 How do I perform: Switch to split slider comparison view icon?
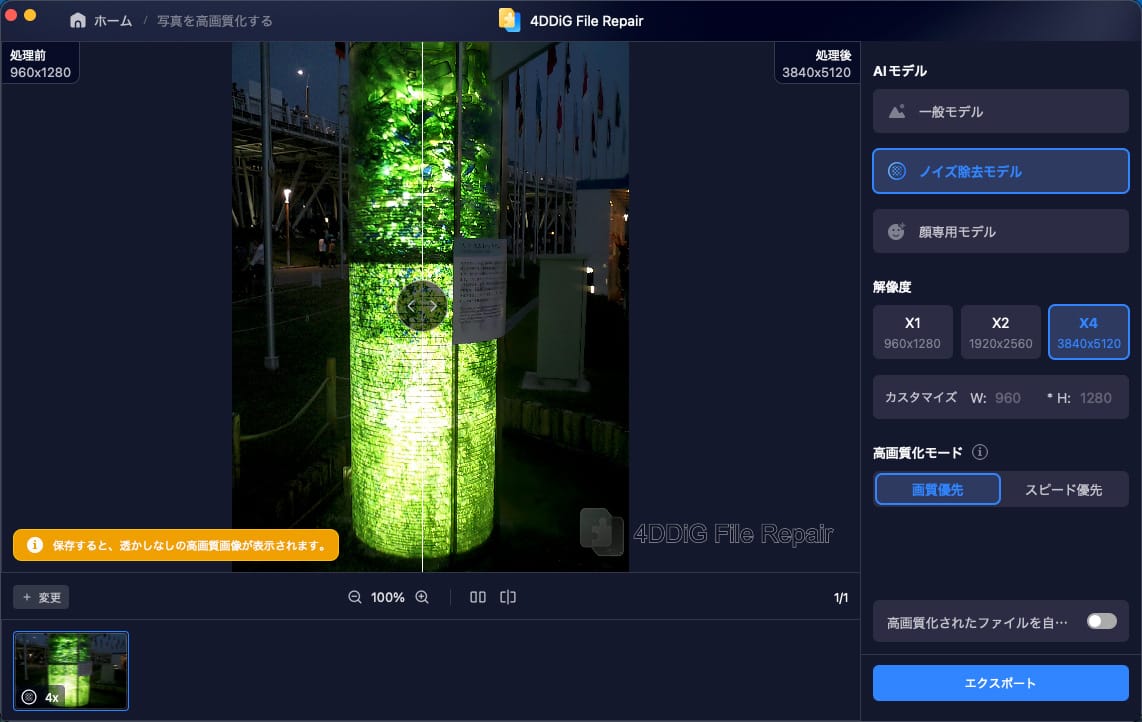coord(508,597)
